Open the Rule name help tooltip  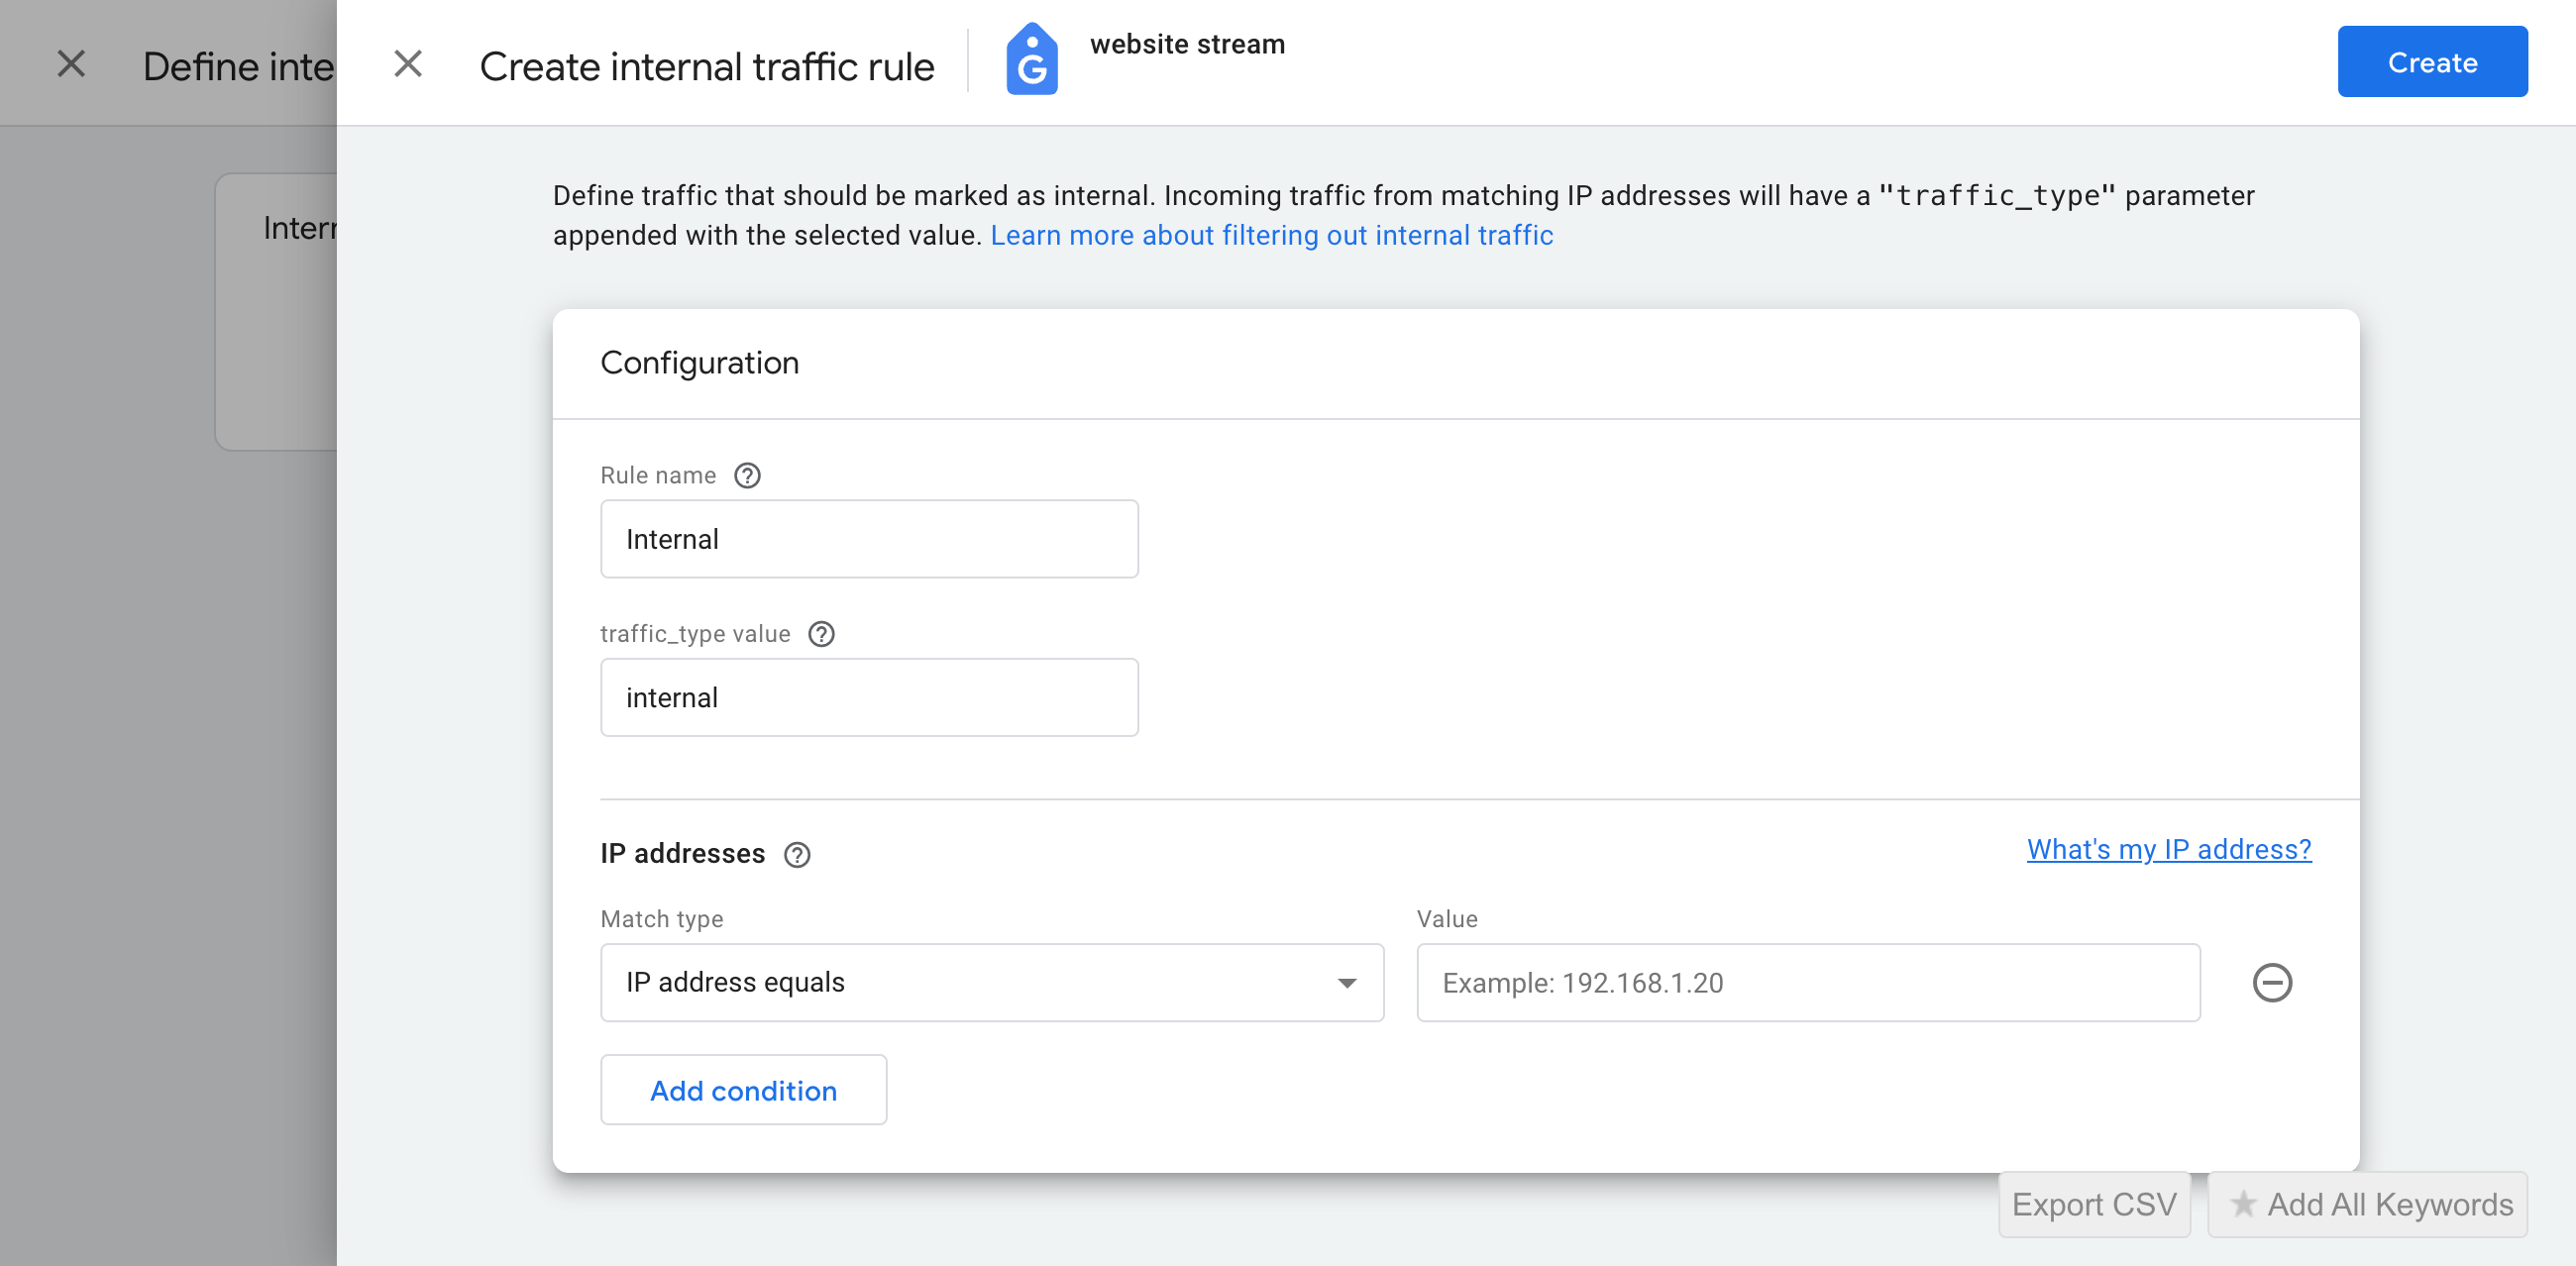[x=748, y=476]
